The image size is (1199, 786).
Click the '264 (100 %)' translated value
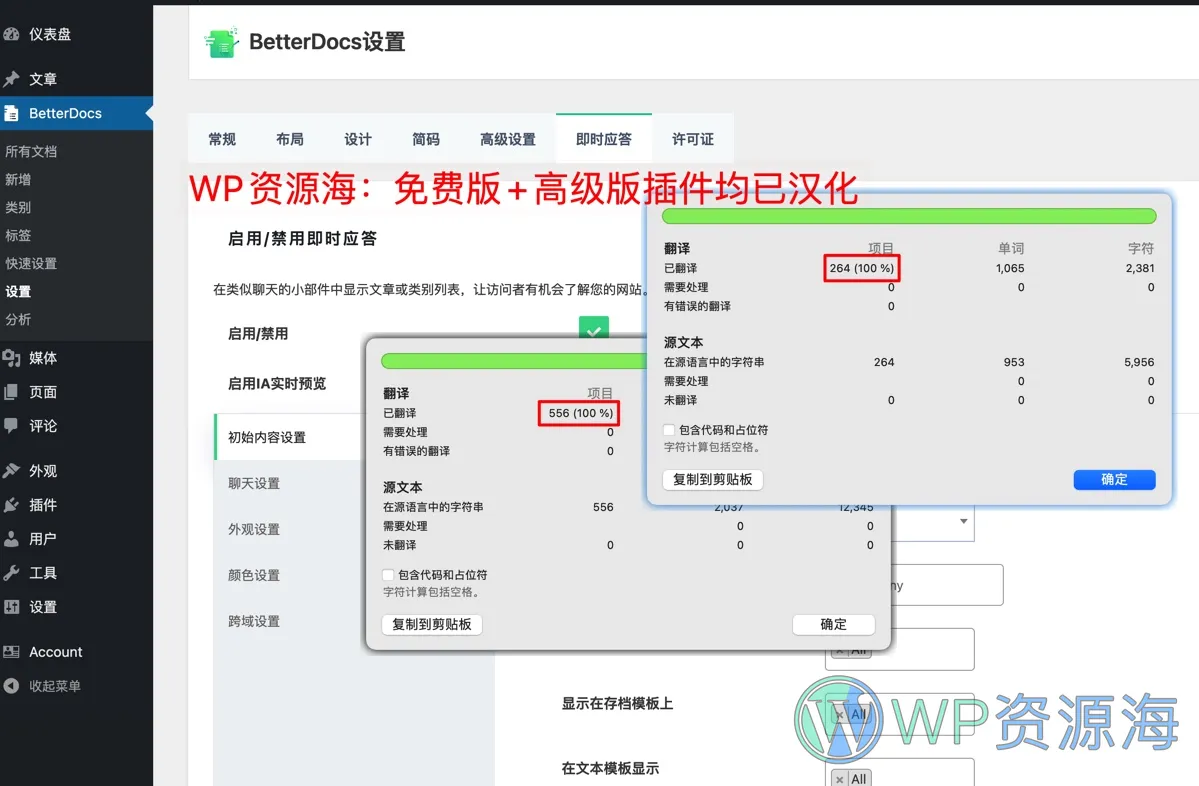click(862, 268)
